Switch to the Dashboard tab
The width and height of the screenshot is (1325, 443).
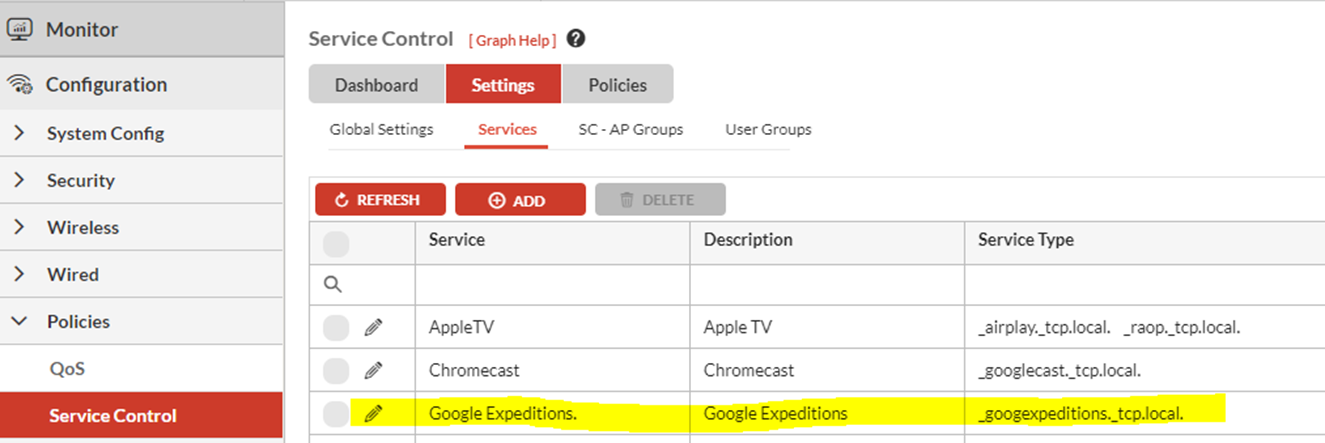pyautogui.click(x=376, y=85)
